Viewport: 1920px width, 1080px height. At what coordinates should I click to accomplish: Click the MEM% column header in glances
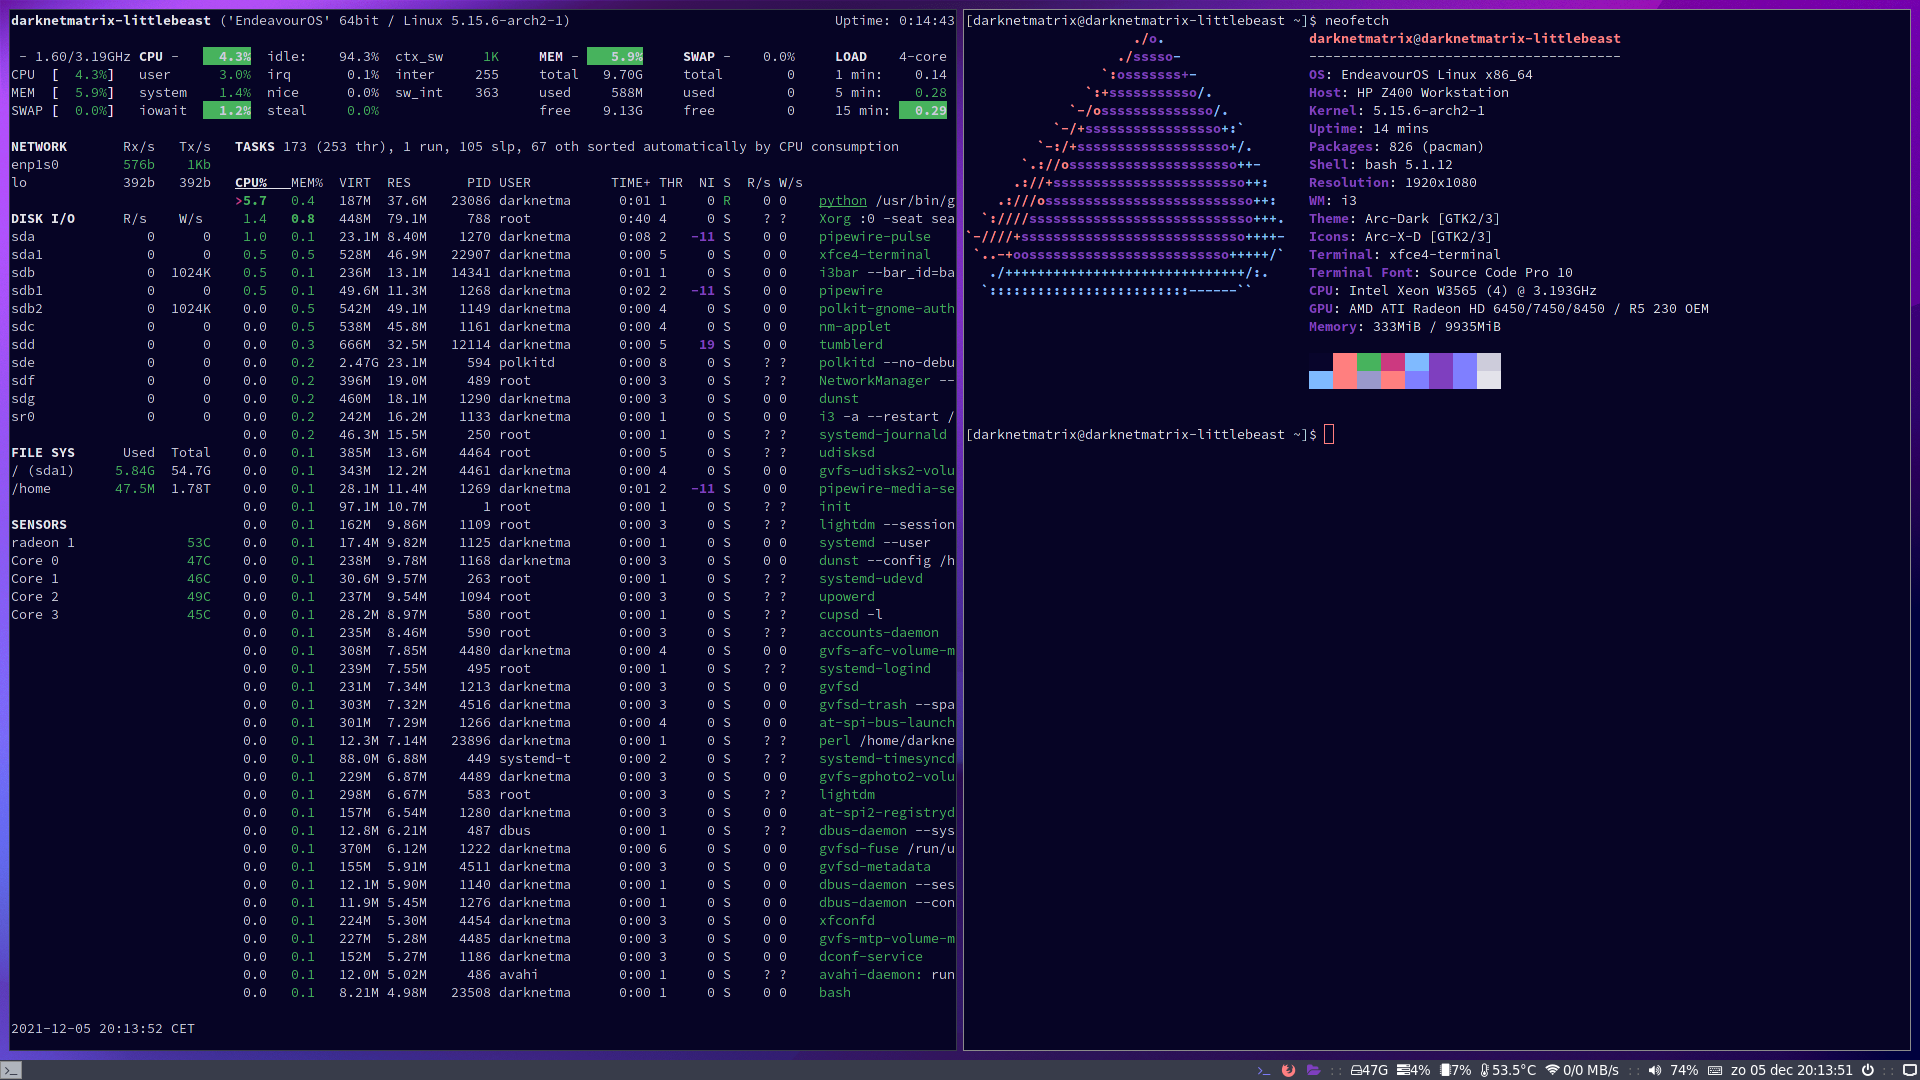pos(307,183)
